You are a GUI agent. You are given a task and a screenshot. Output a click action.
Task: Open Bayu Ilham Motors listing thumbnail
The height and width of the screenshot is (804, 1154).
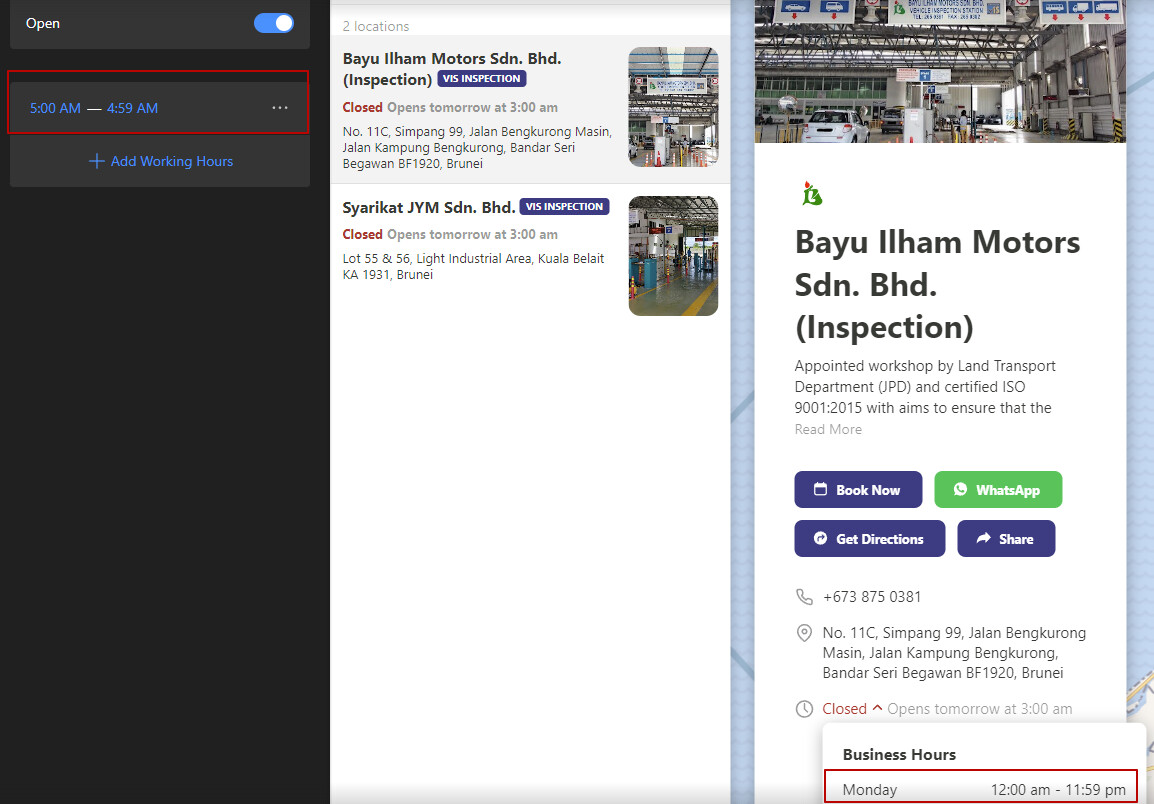(673, 107)
